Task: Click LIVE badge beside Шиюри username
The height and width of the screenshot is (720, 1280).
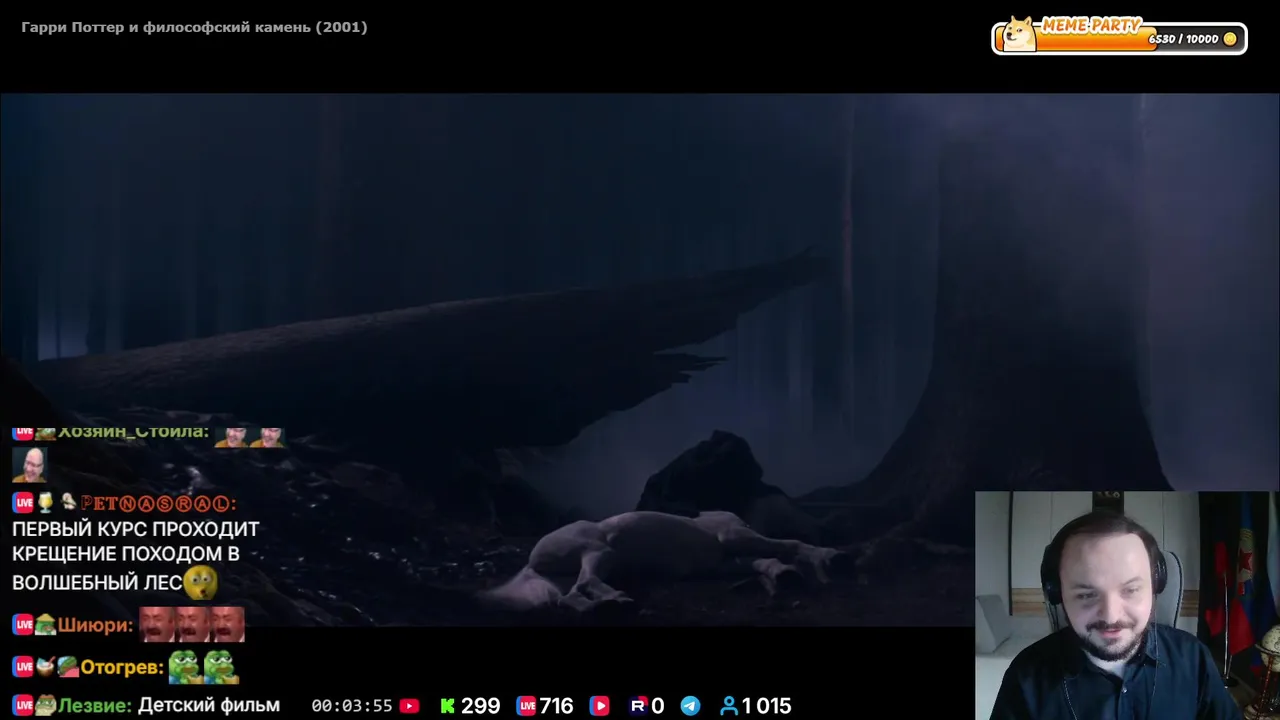Action: 23,625
